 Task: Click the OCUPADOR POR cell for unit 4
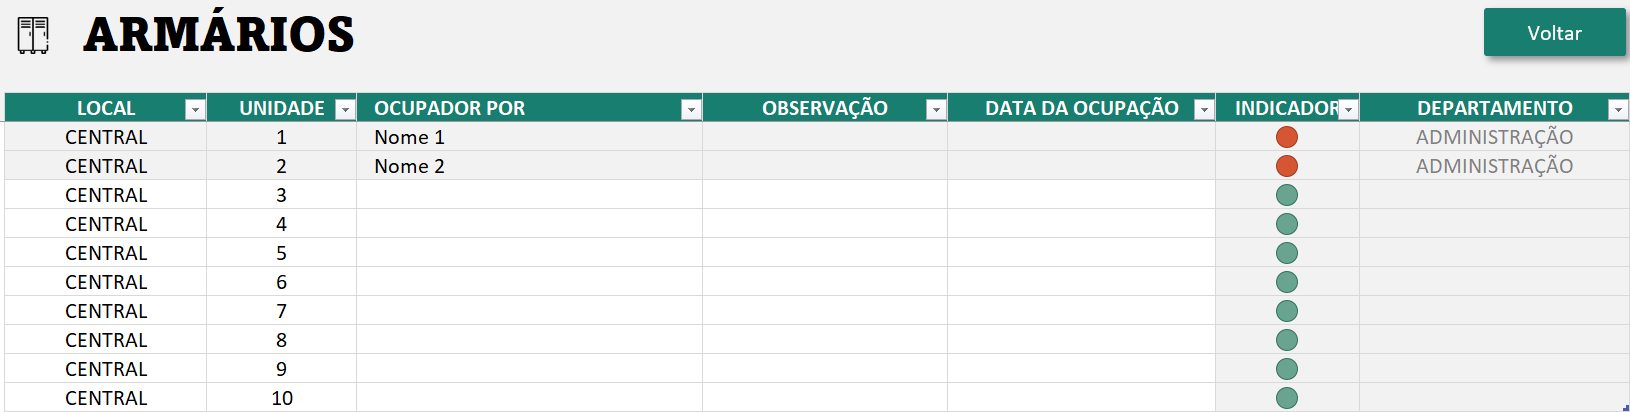pos(528,224)
